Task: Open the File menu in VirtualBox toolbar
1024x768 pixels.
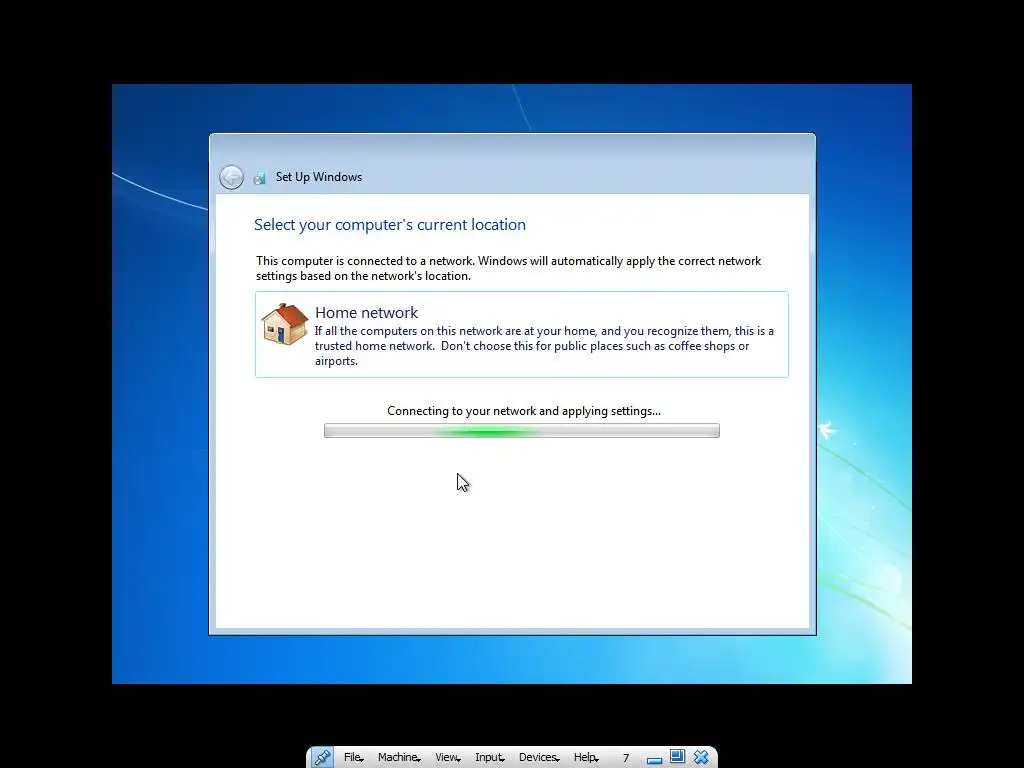Action: point(353,757)
